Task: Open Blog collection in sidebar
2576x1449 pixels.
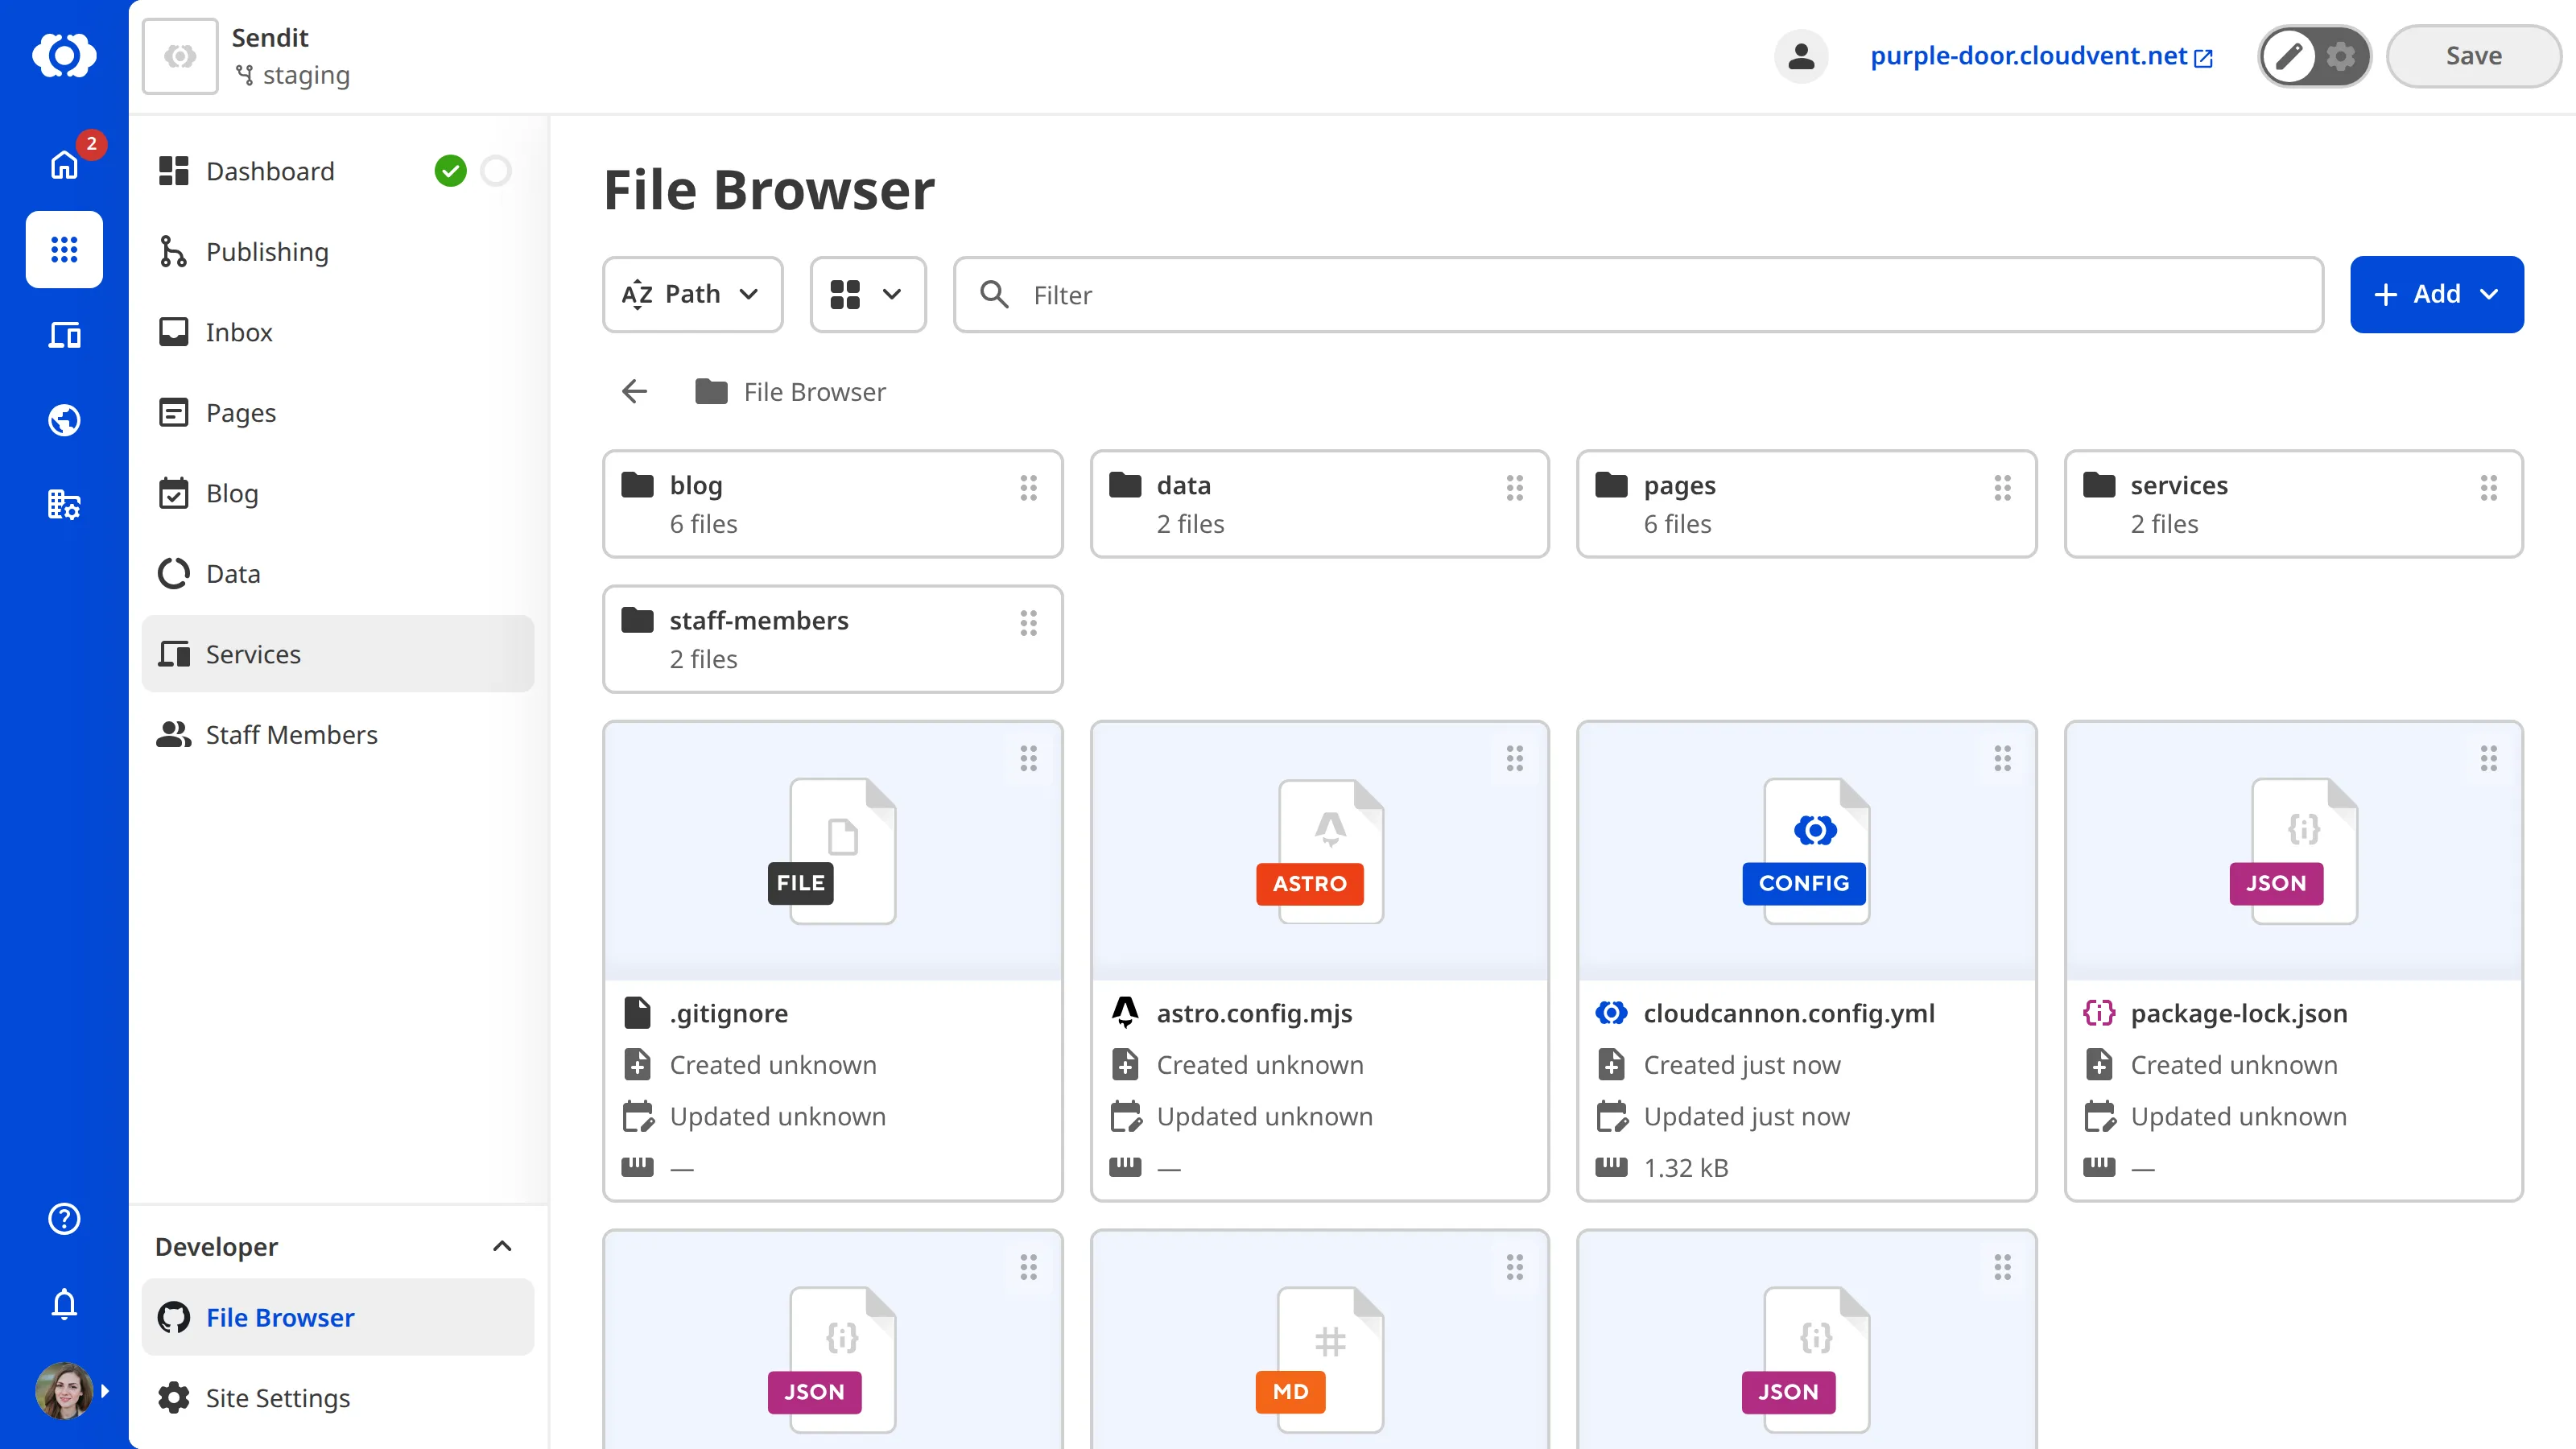Action: click(x=338, y=493)
